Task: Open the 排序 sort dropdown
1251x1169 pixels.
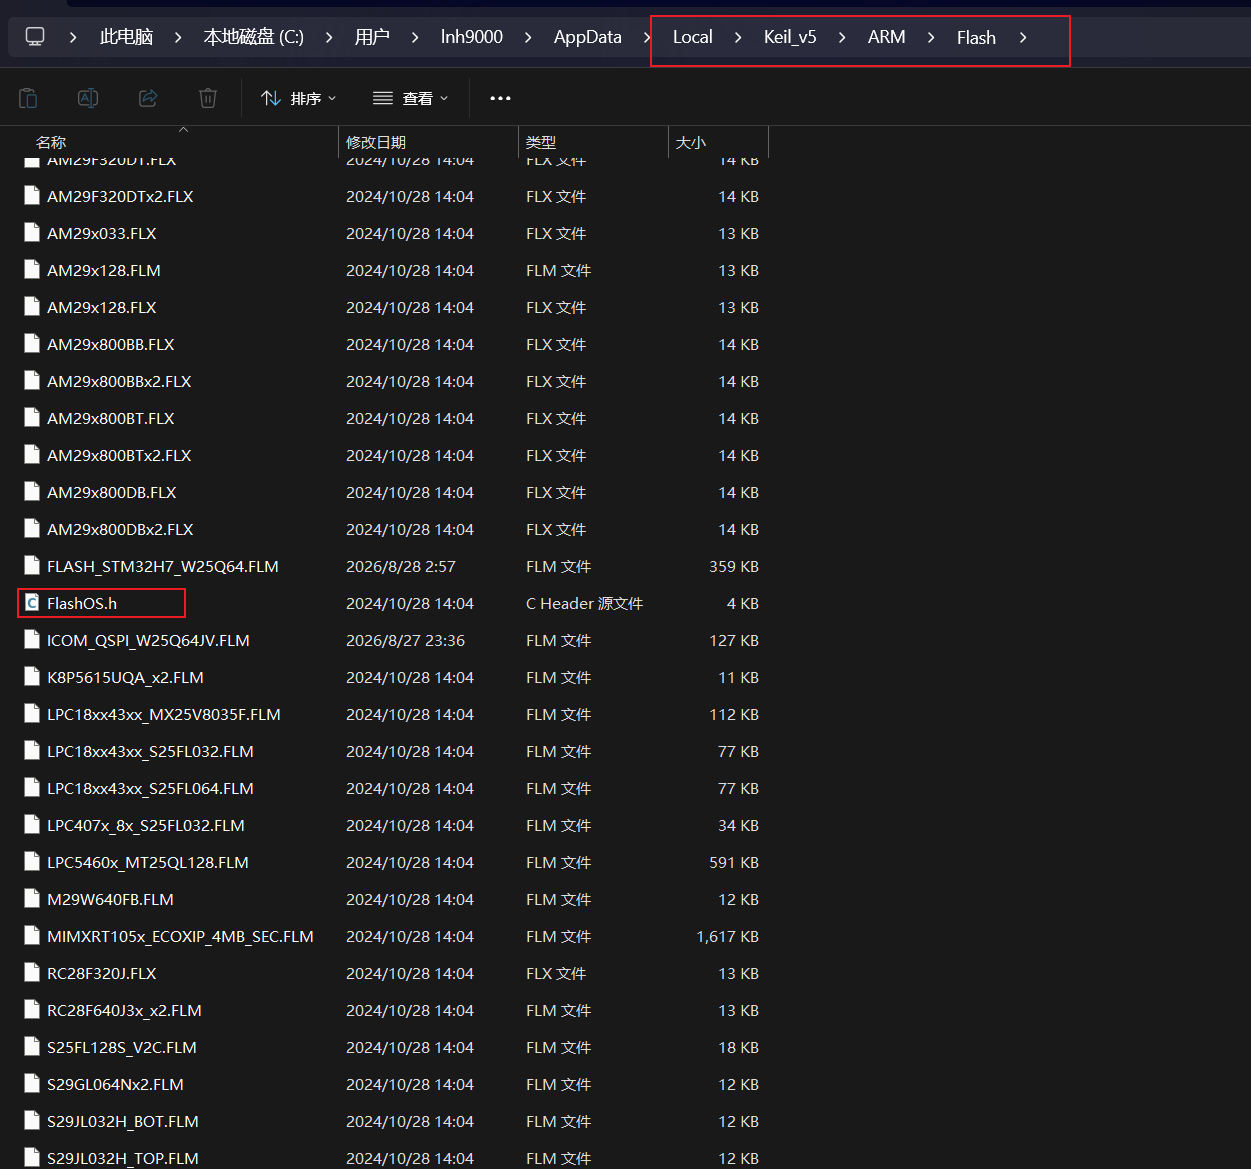Action: (x=298, y=98)
